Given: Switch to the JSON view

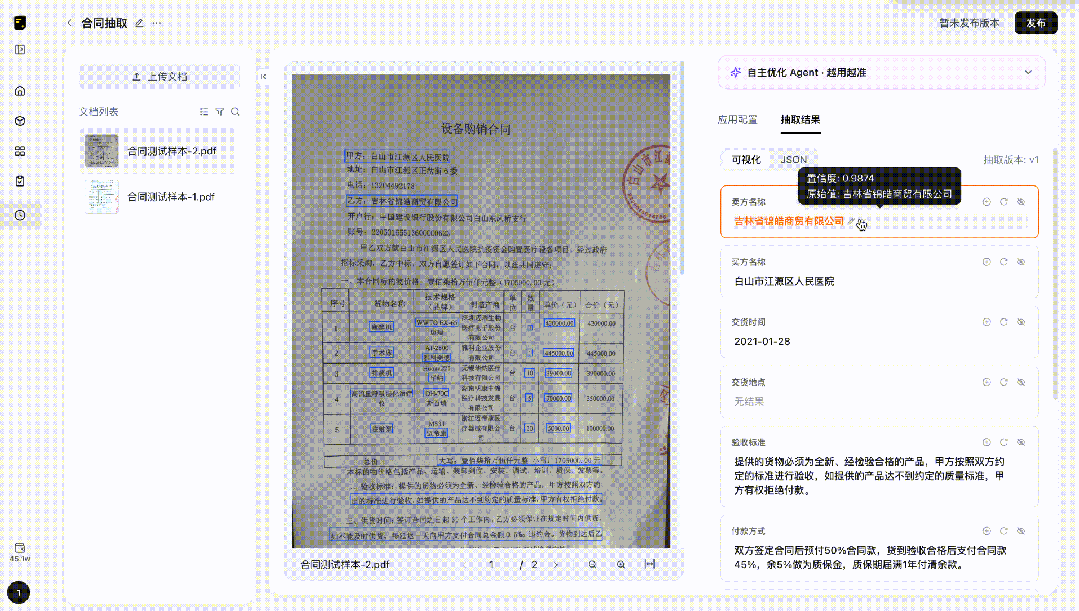Looking at the screenshot, I should click(x=793, y=160).
